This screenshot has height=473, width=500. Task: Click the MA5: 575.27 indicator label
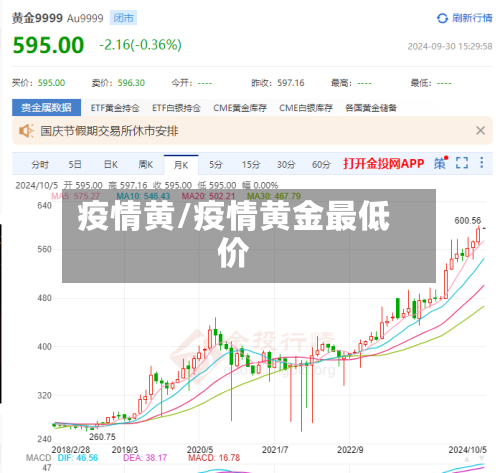click(75, 196)
